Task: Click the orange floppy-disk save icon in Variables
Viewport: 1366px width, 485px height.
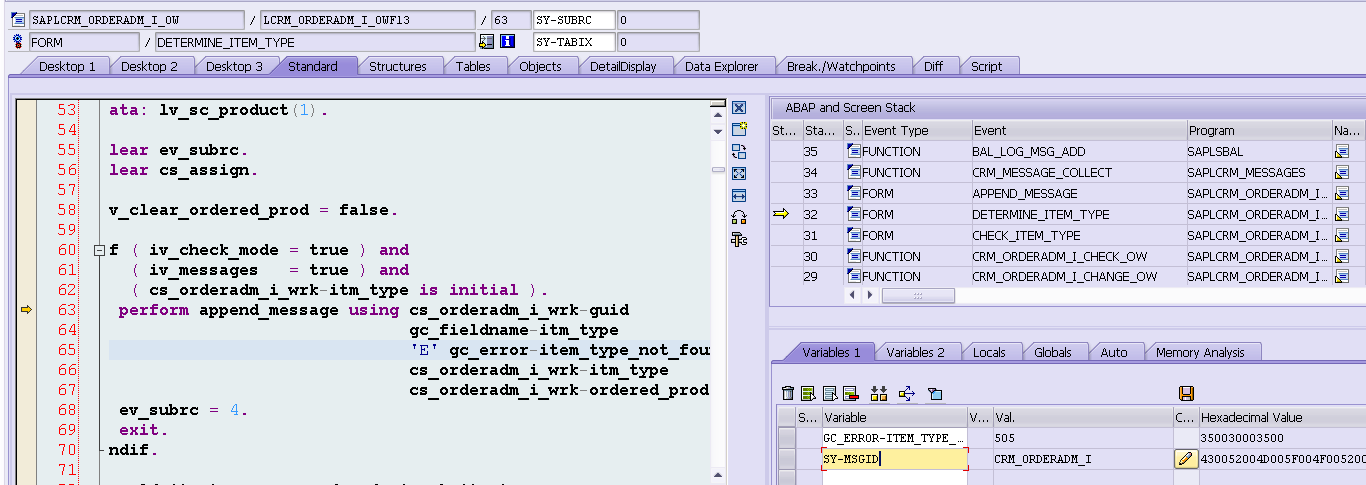Action: tap(1187, 393)
